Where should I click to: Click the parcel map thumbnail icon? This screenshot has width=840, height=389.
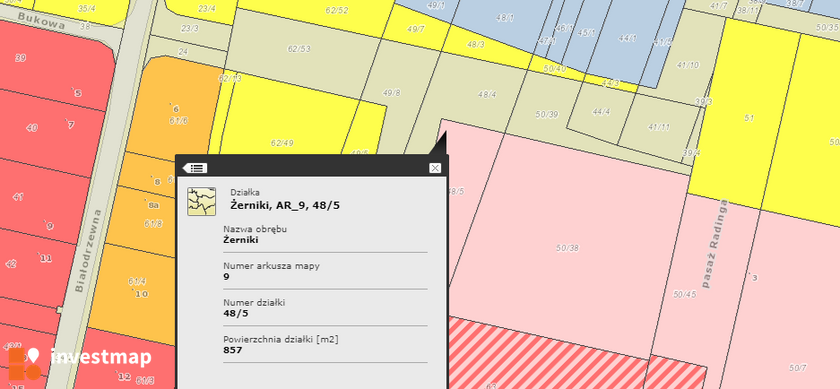point(201,201)
